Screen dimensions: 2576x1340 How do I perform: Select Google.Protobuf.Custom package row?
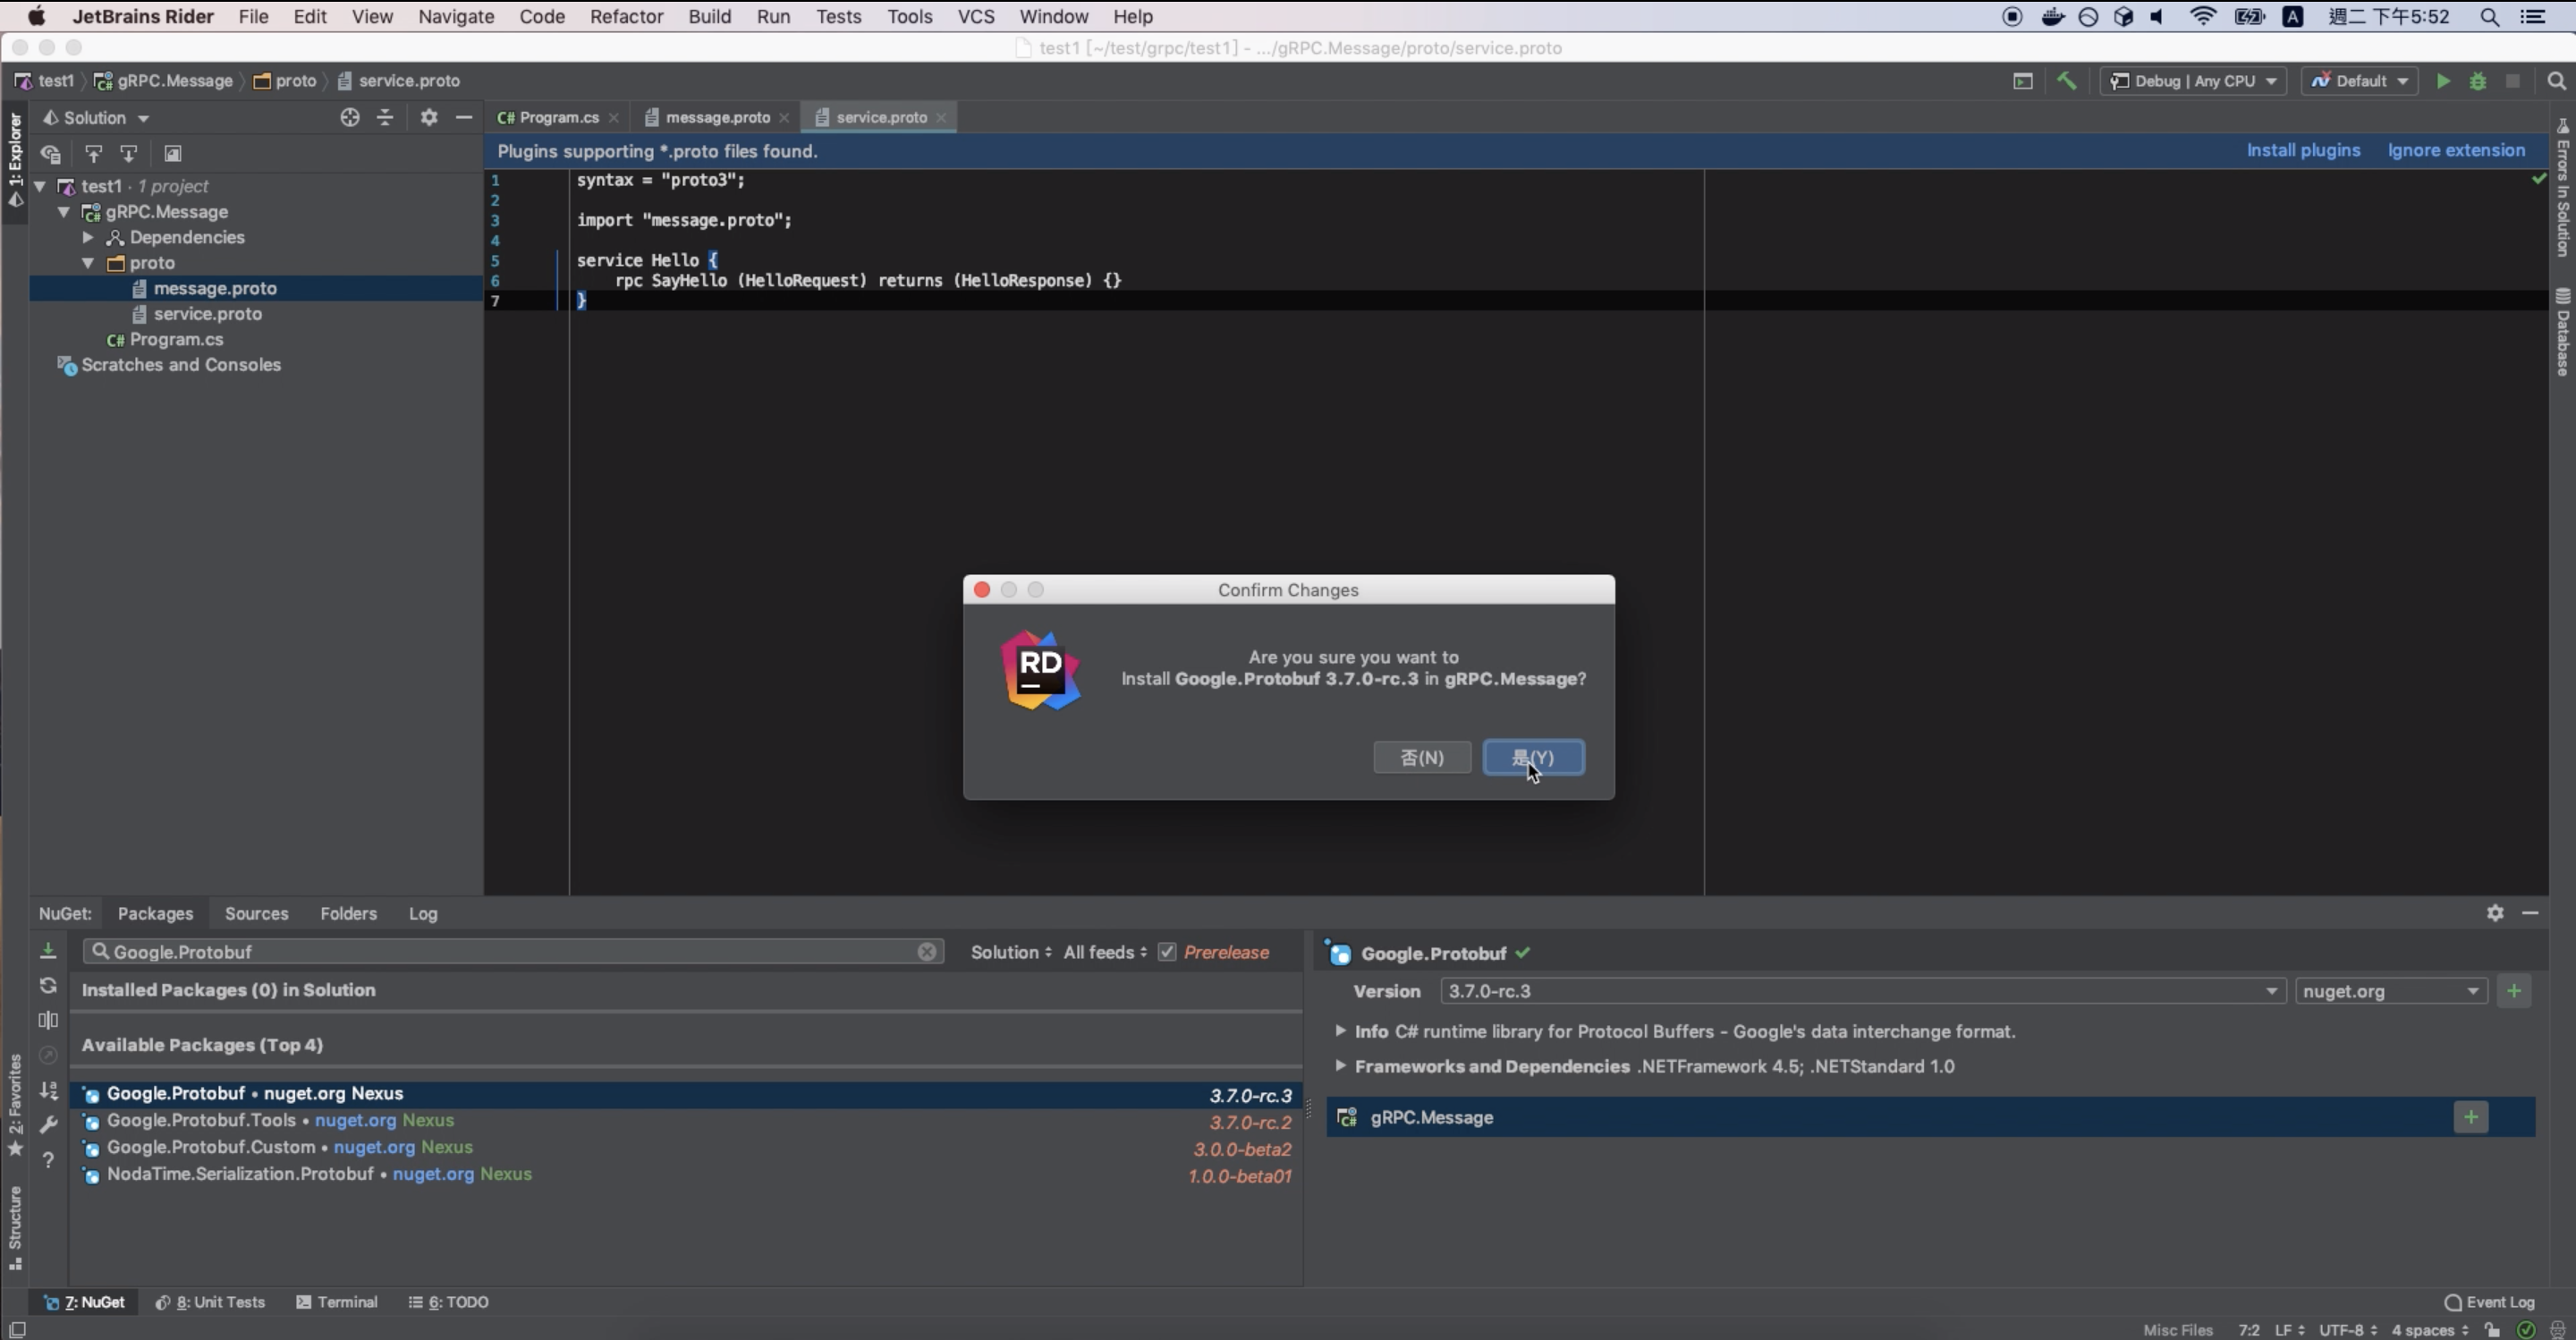point(686,1148)
